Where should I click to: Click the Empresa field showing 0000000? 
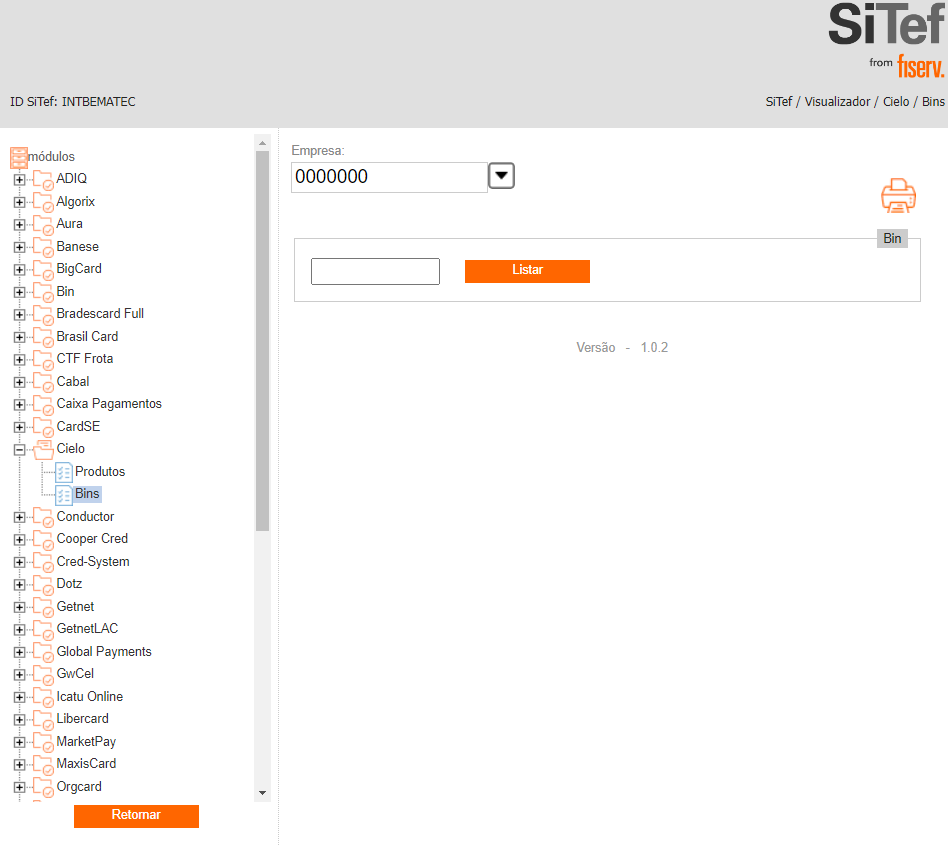click(x=389, y=177)
